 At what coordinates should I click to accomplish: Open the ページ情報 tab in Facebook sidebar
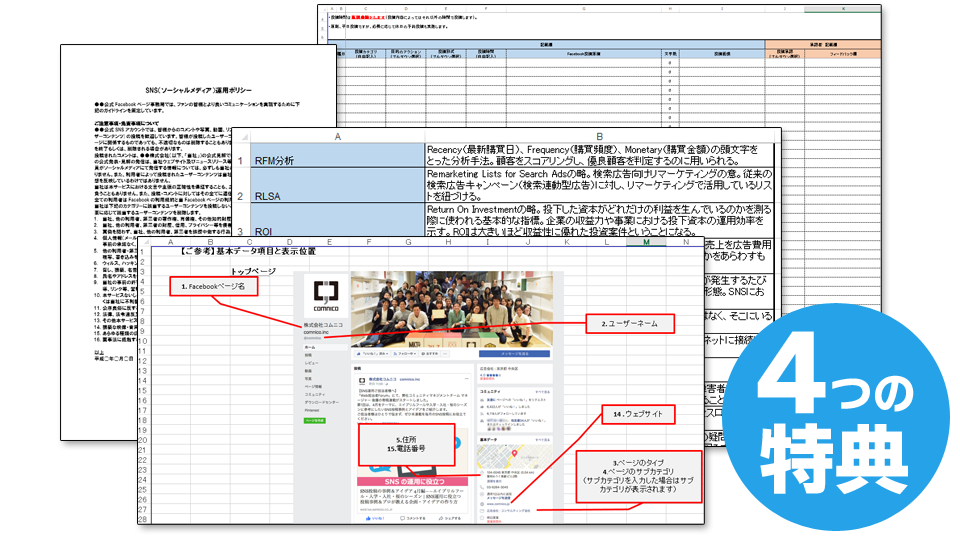tap(313, 387)
